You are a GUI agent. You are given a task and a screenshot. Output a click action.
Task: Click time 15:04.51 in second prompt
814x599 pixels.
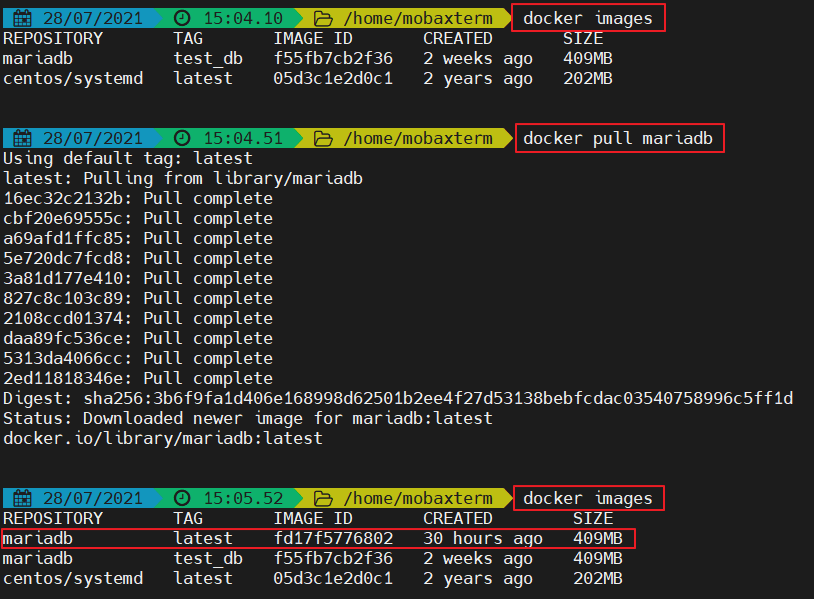[243, 139]
